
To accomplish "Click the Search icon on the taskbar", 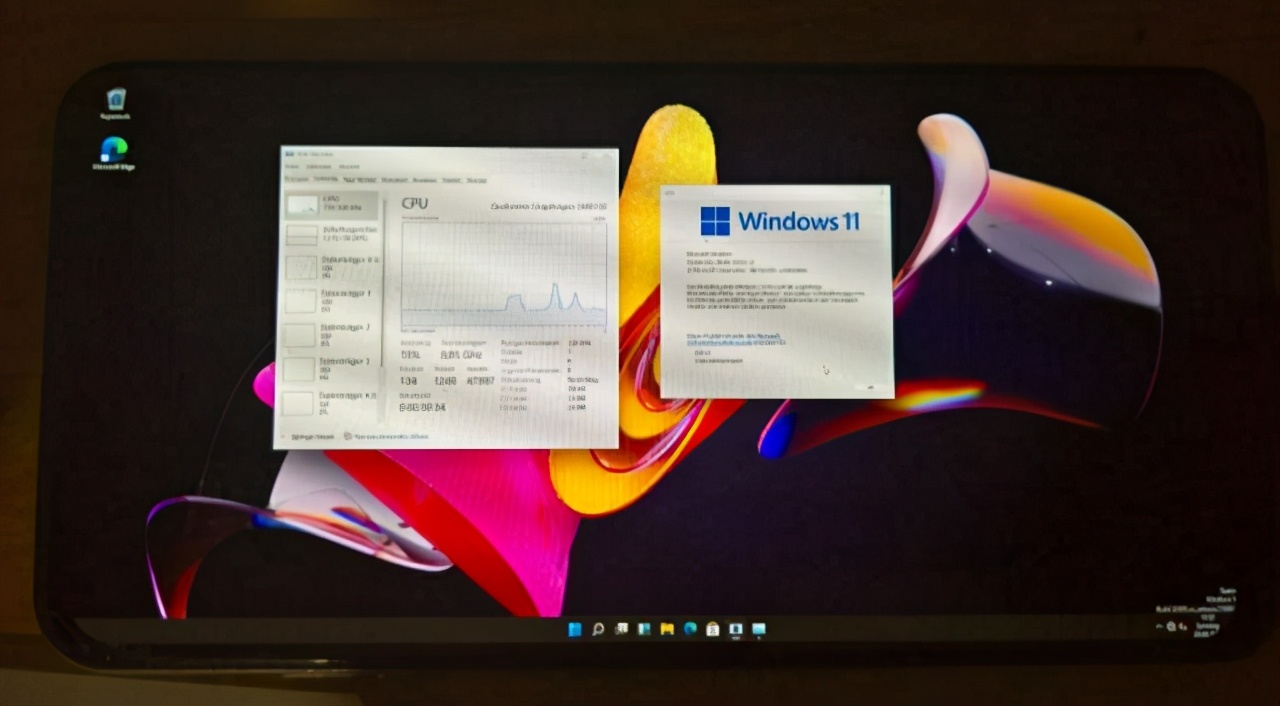I will [x=598, y=629].
